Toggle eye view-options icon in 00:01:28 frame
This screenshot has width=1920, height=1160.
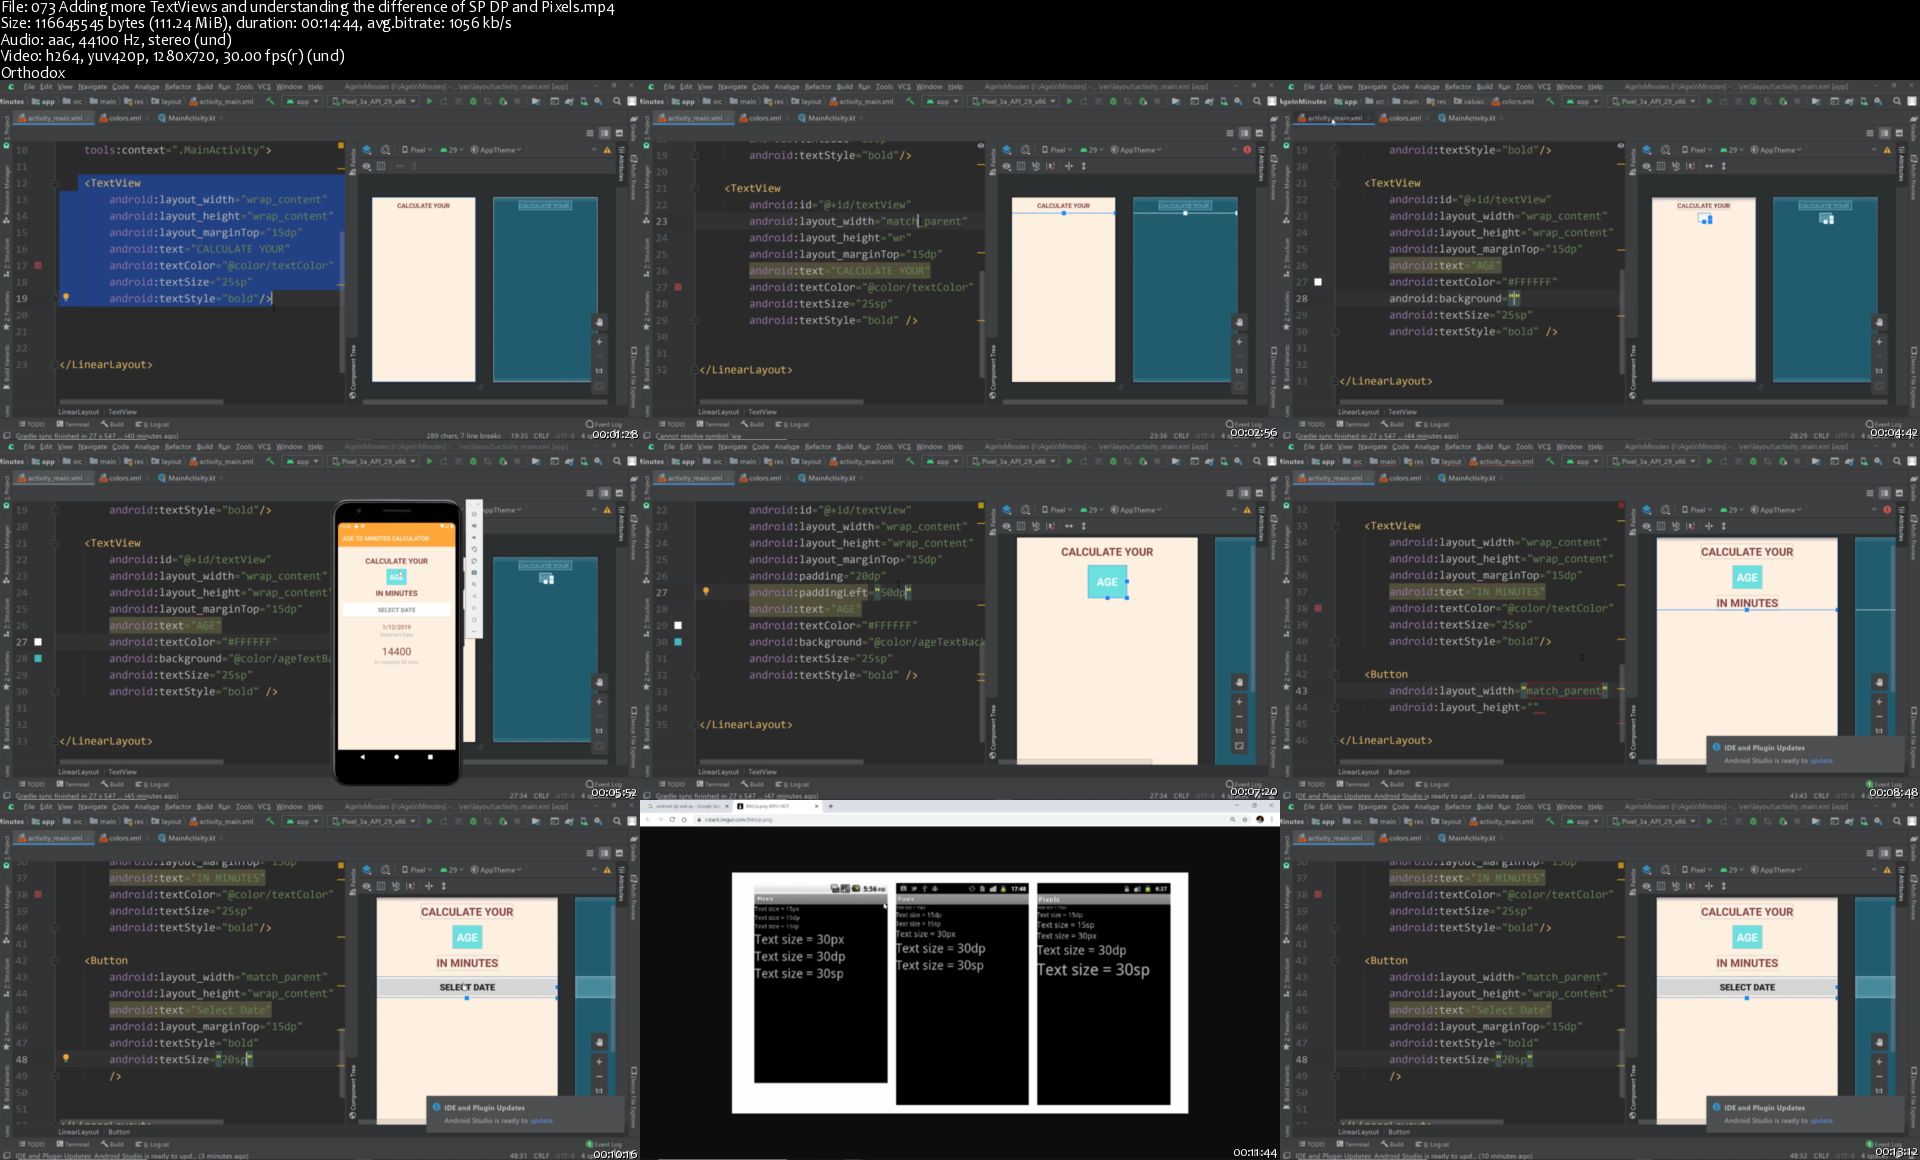point(367,166)
